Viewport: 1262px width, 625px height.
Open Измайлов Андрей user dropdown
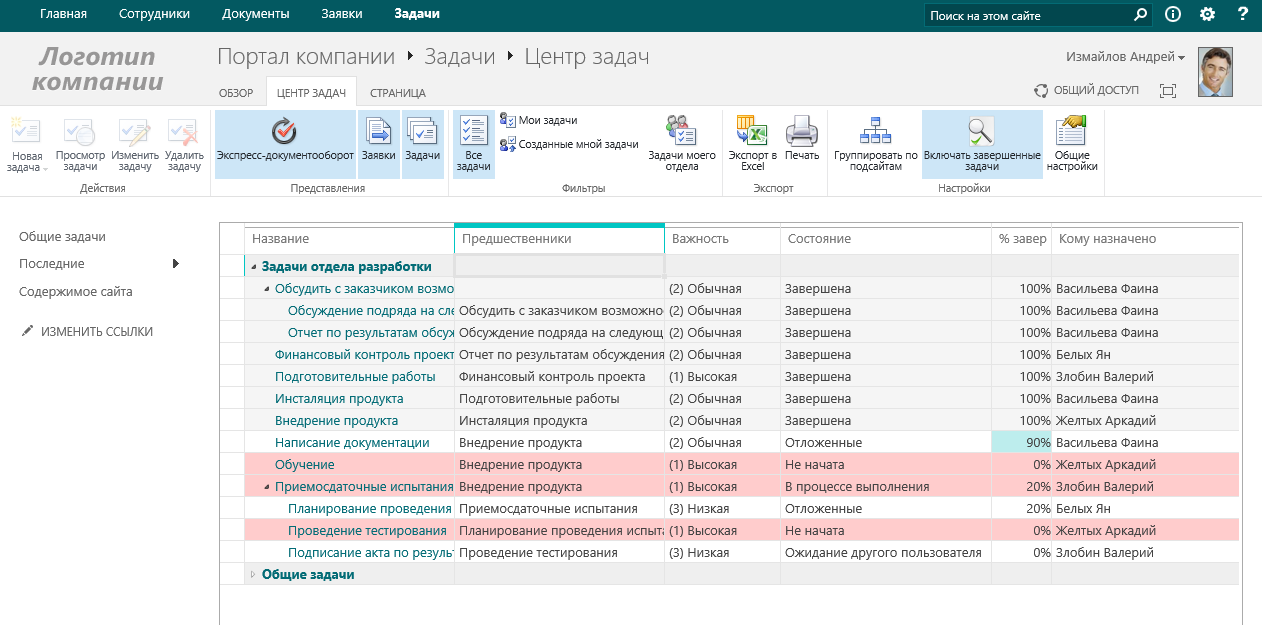[x=1126, y=57]
